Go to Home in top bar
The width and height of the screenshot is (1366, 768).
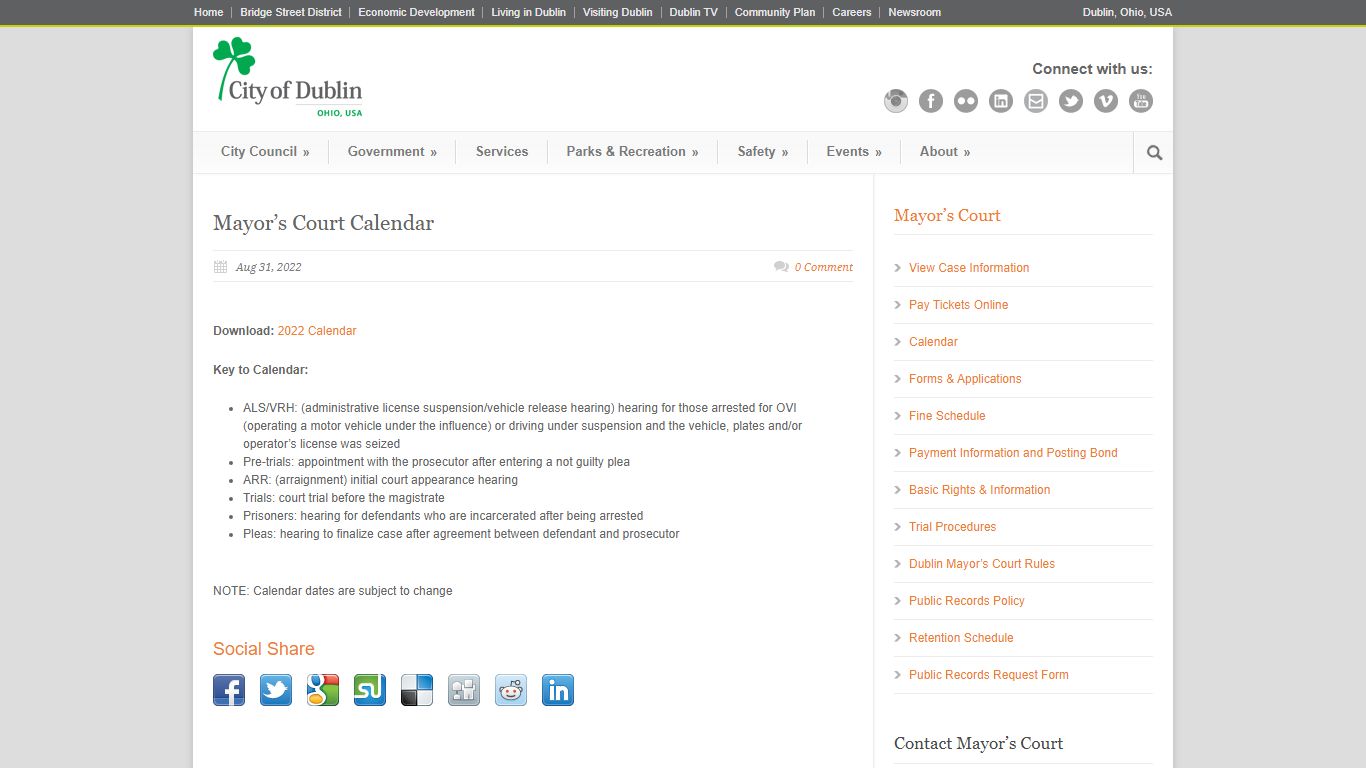(208, 12)
